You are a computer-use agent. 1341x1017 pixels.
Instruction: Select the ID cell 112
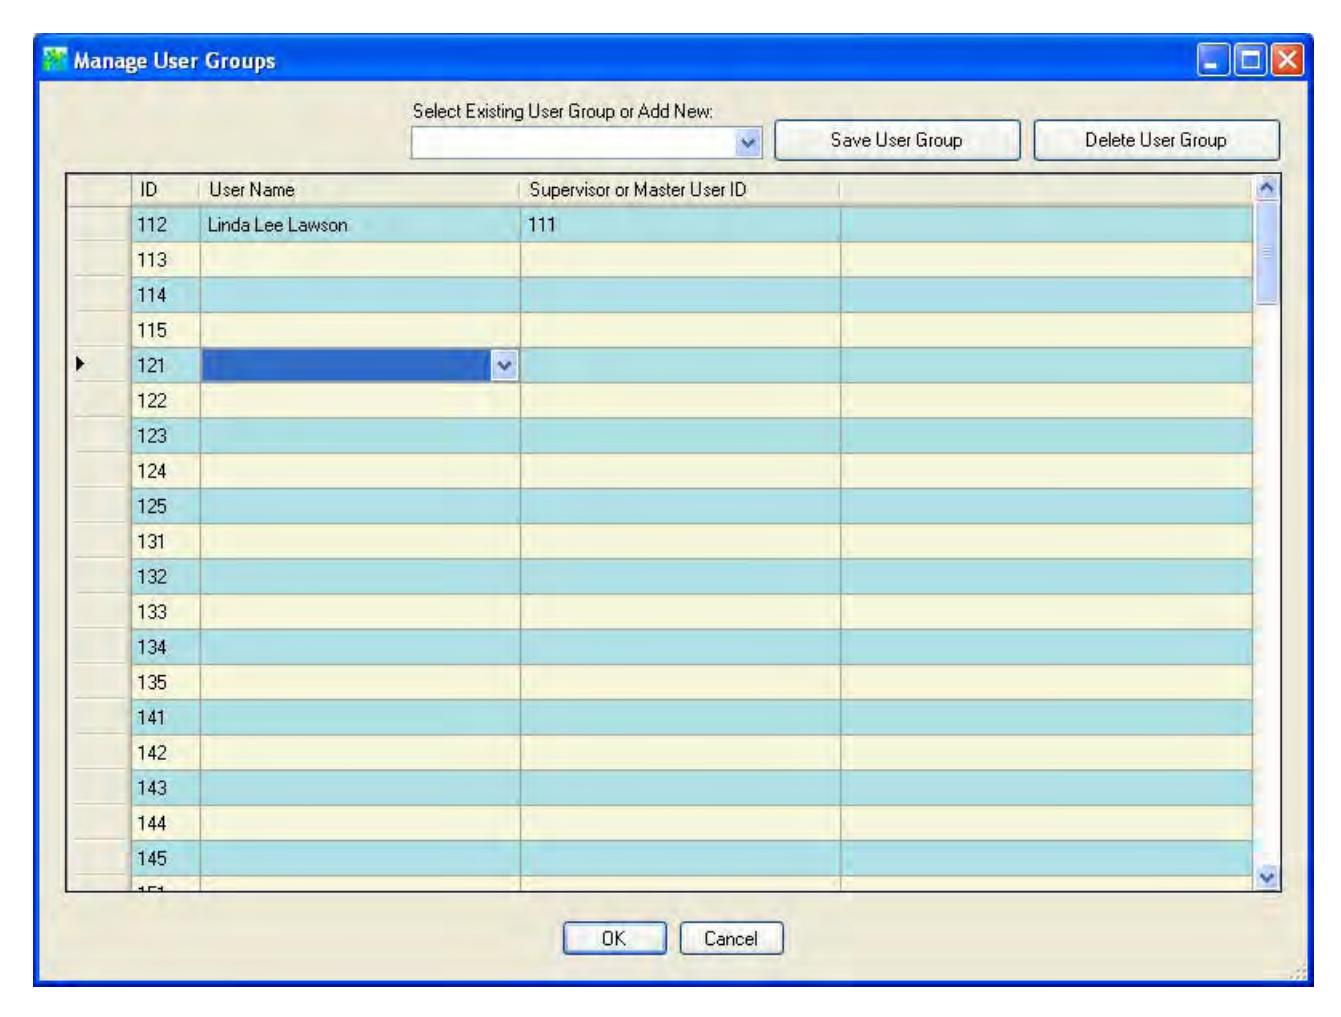point(166,225)
